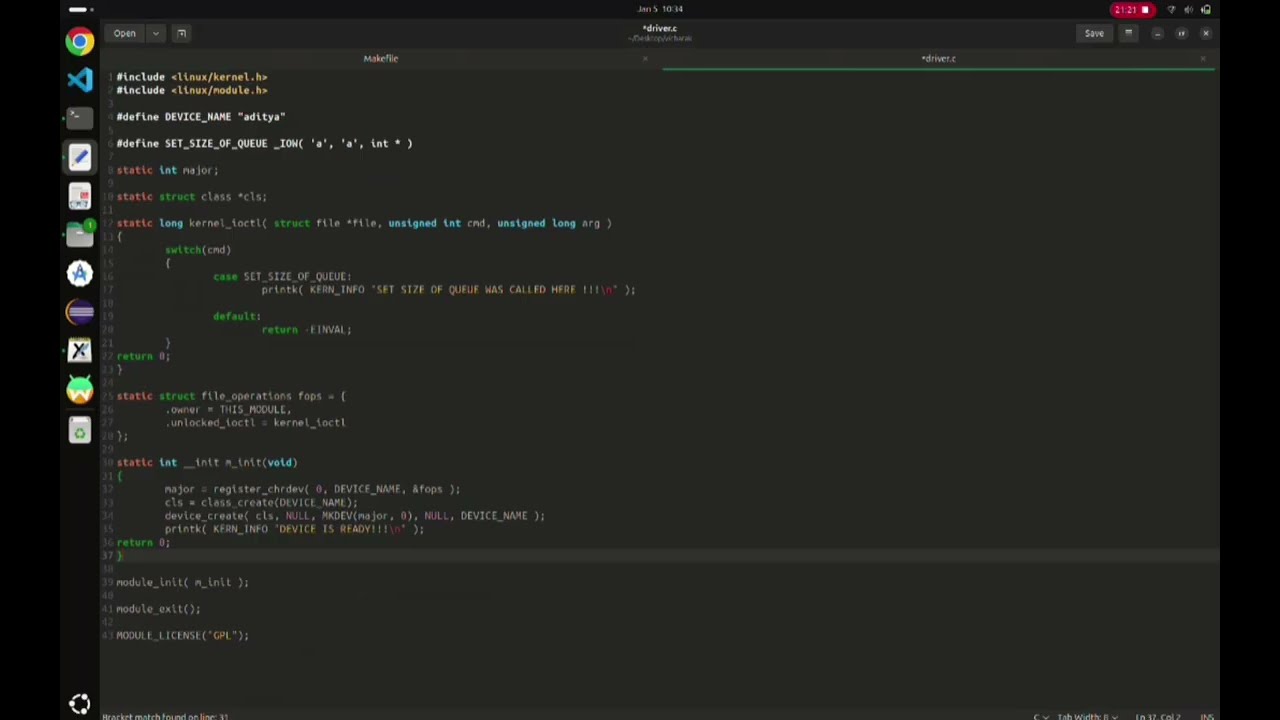Viewport: 1280px width, 720px height.
Task: Click the 'return -EINVAL;' line
Action: [x=306, y=329]
